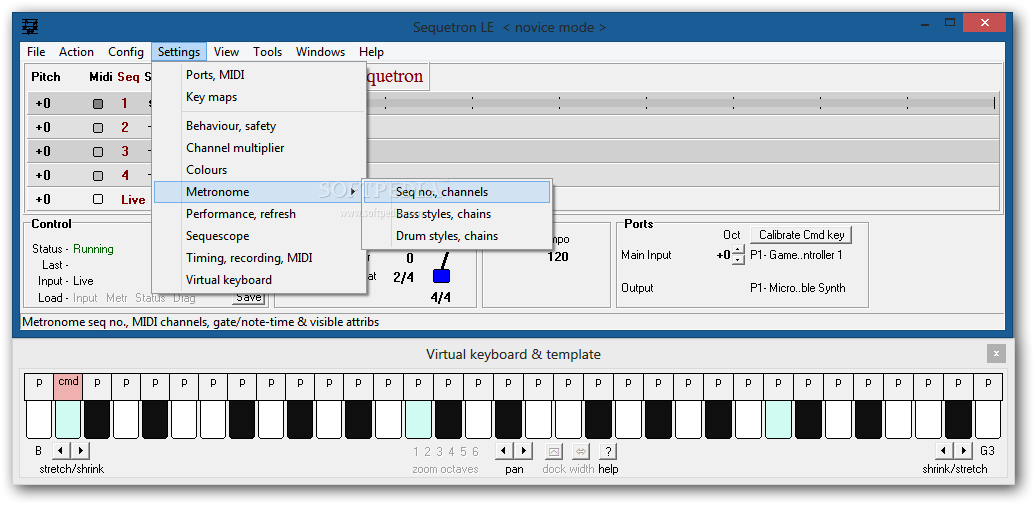Open the Tools menu

[x=267, y=51]
